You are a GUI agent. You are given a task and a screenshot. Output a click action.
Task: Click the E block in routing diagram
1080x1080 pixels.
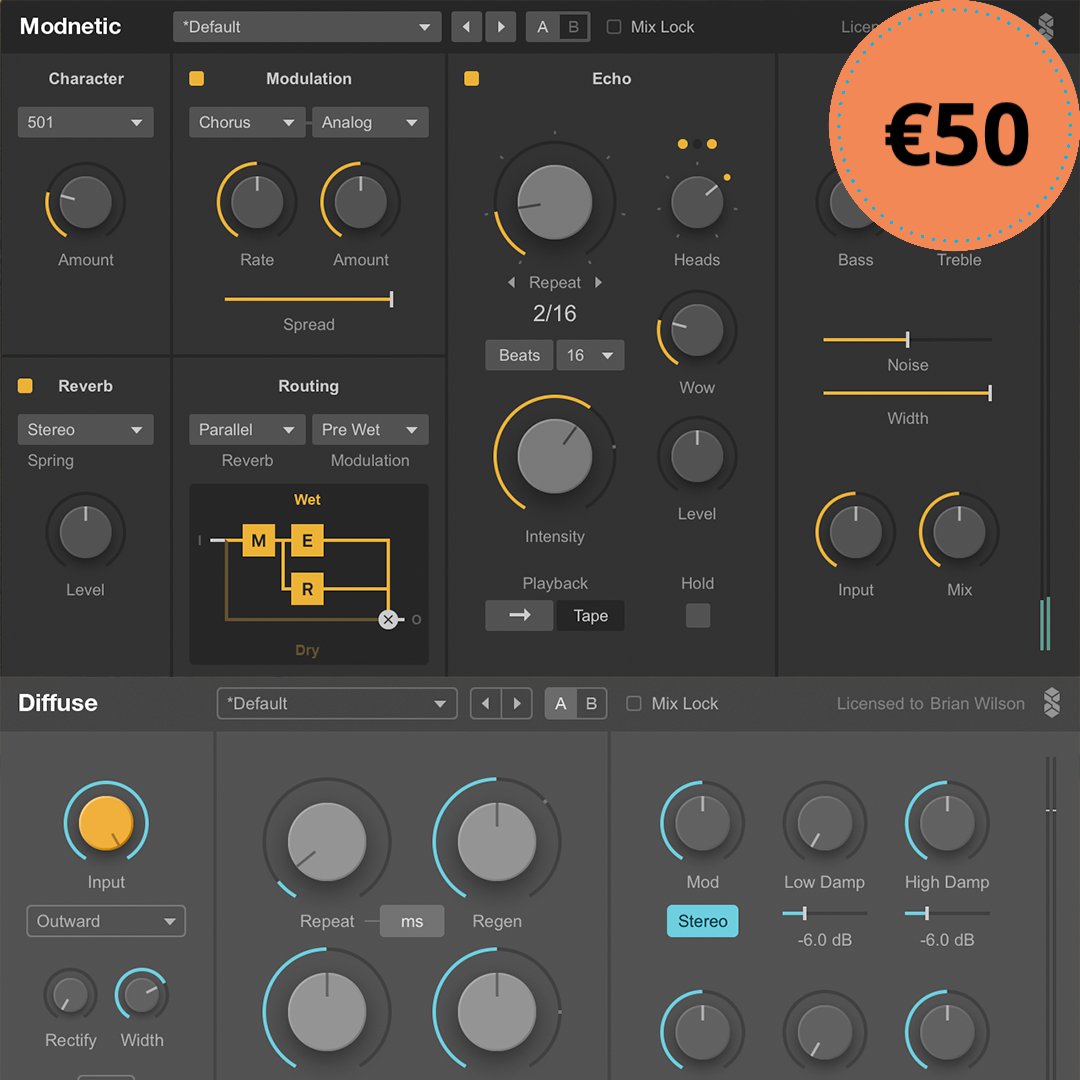307,540
